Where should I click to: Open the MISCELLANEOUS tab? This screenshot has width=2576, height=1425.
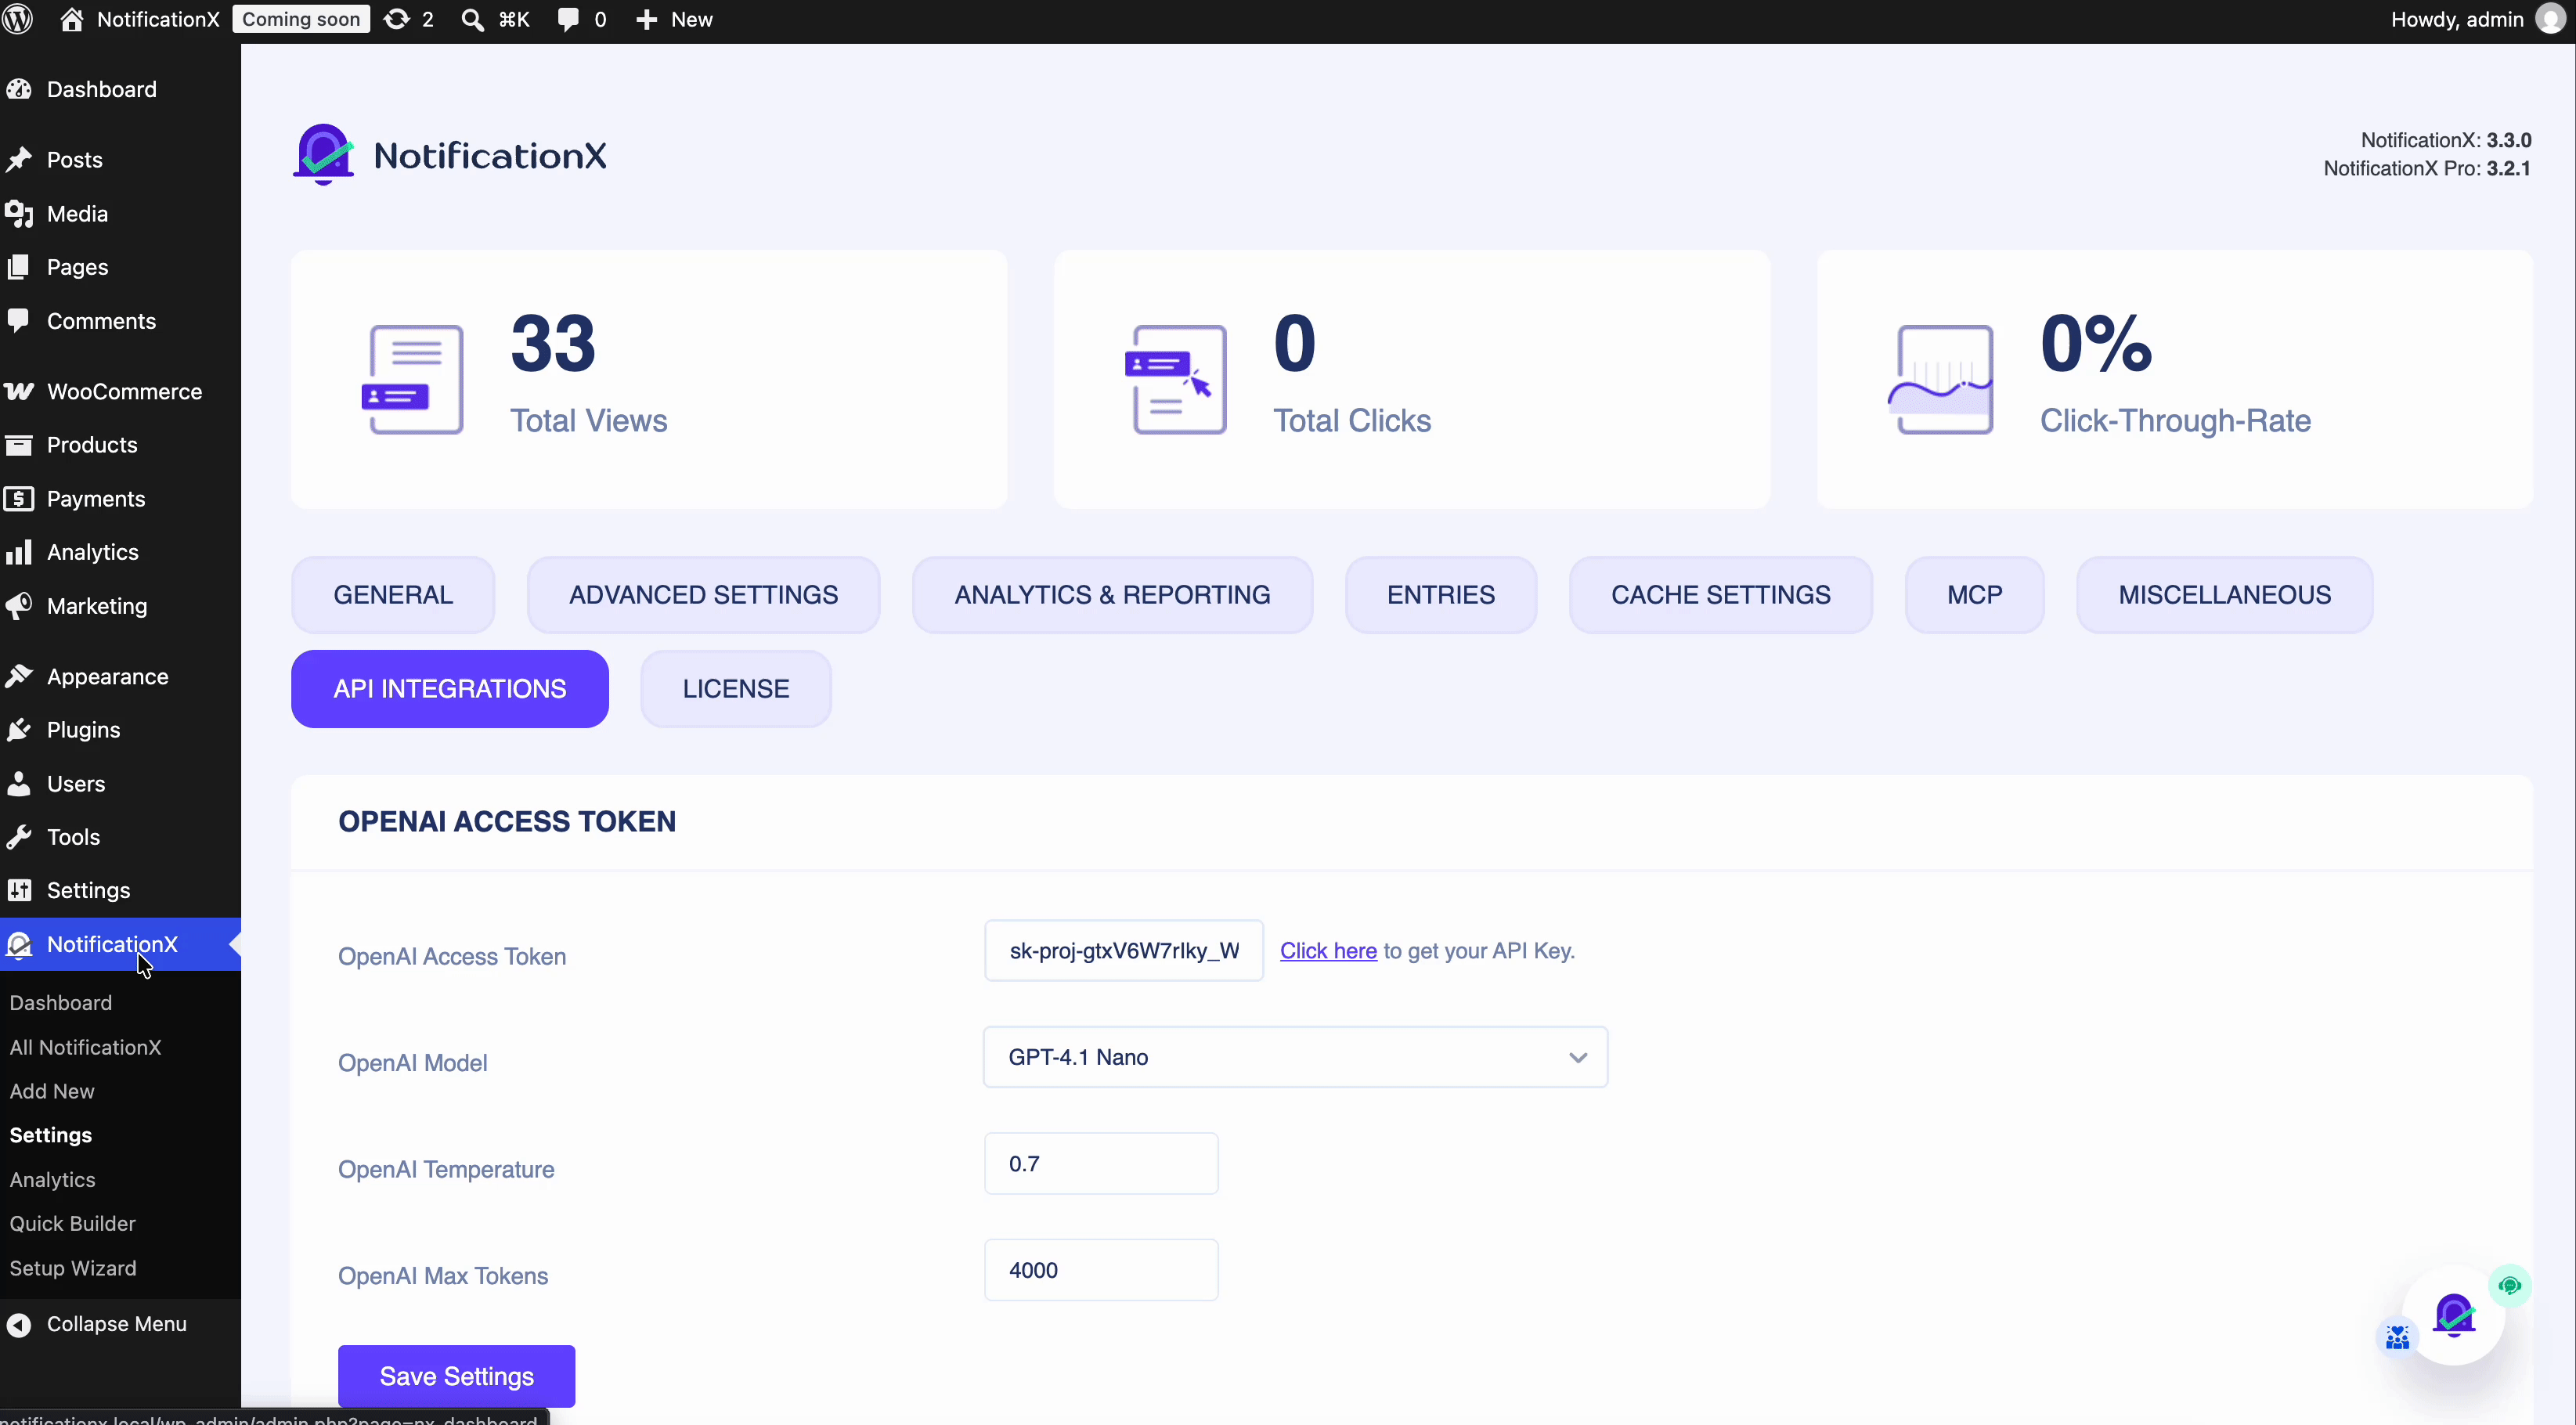click(x=2224, y=595)
